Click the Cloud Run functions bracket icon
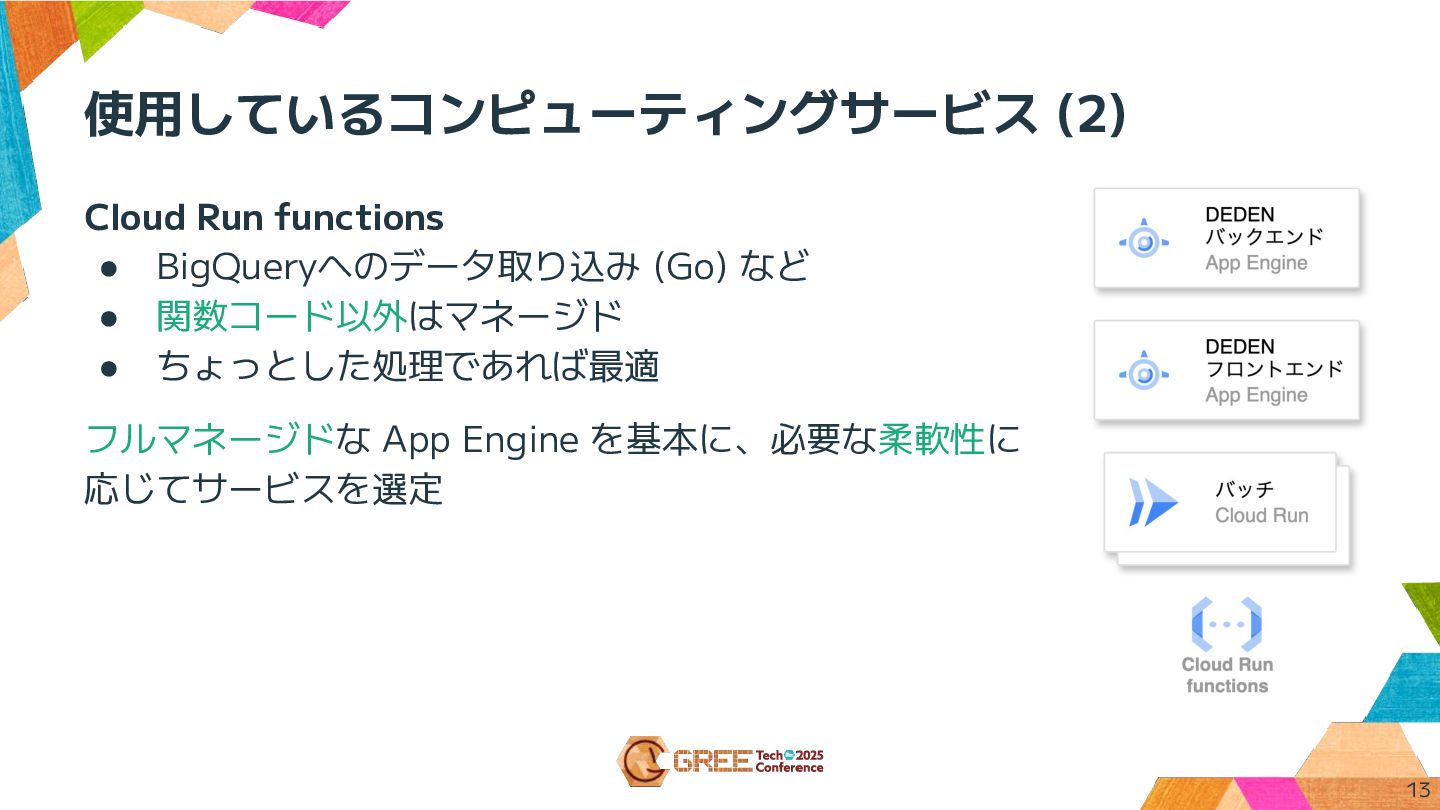 (x=1226, y=624)
